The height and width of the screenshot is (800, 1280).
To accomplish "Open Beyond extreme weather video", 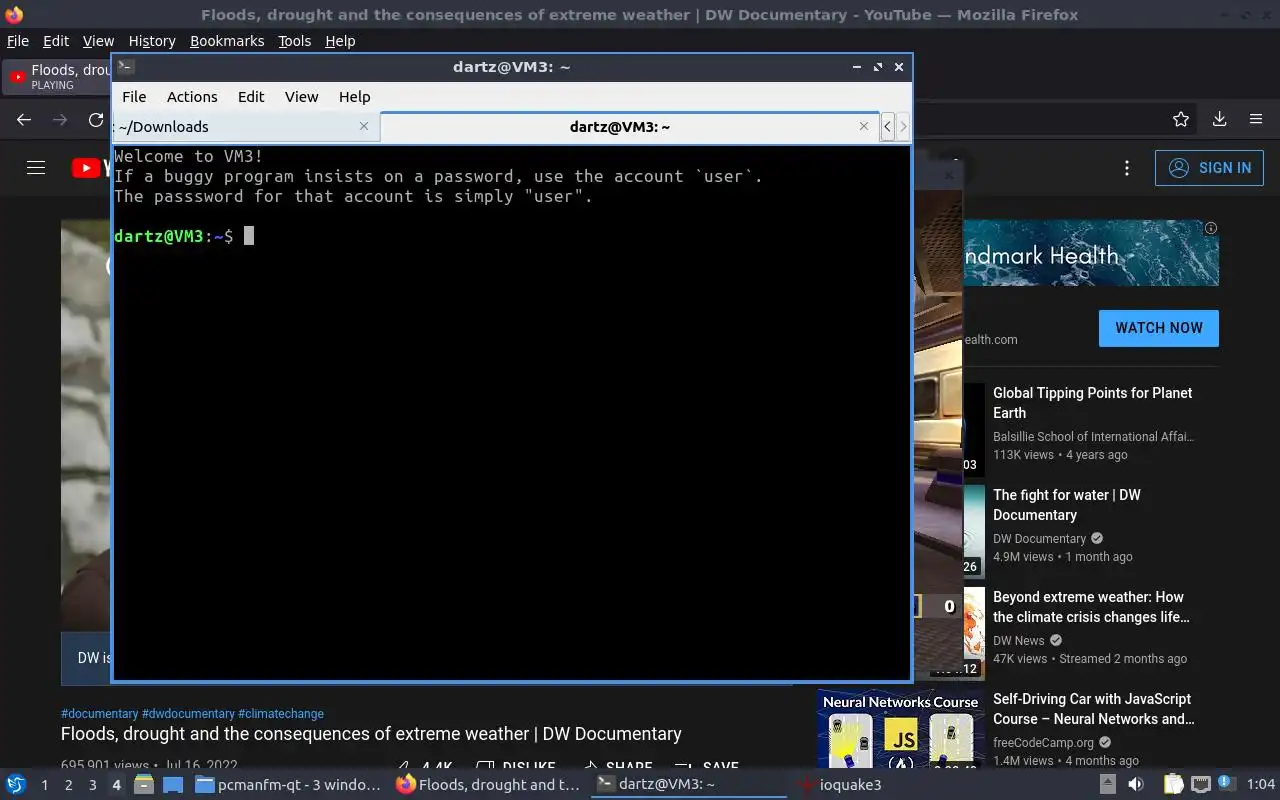I will [1091, 607].
